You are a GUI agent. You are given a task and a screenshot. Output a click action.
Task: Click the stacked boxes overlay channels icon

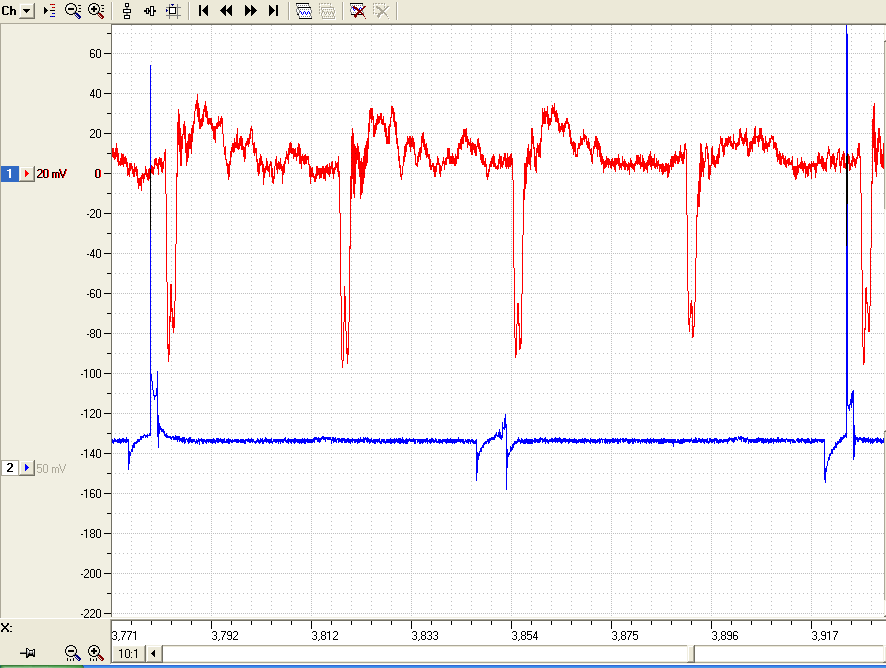point(127,11)
